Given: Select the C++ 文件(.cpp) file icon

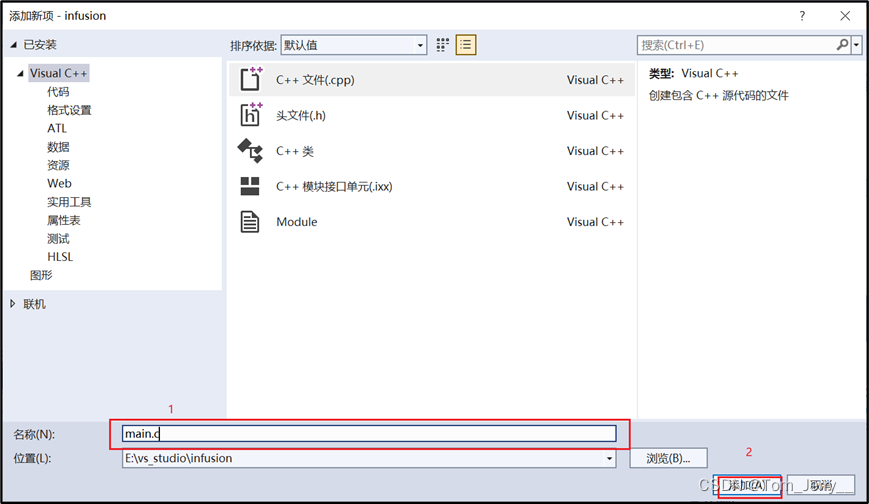Looking at the screenshot, I should pyautogui.click(x=251, y=79).
